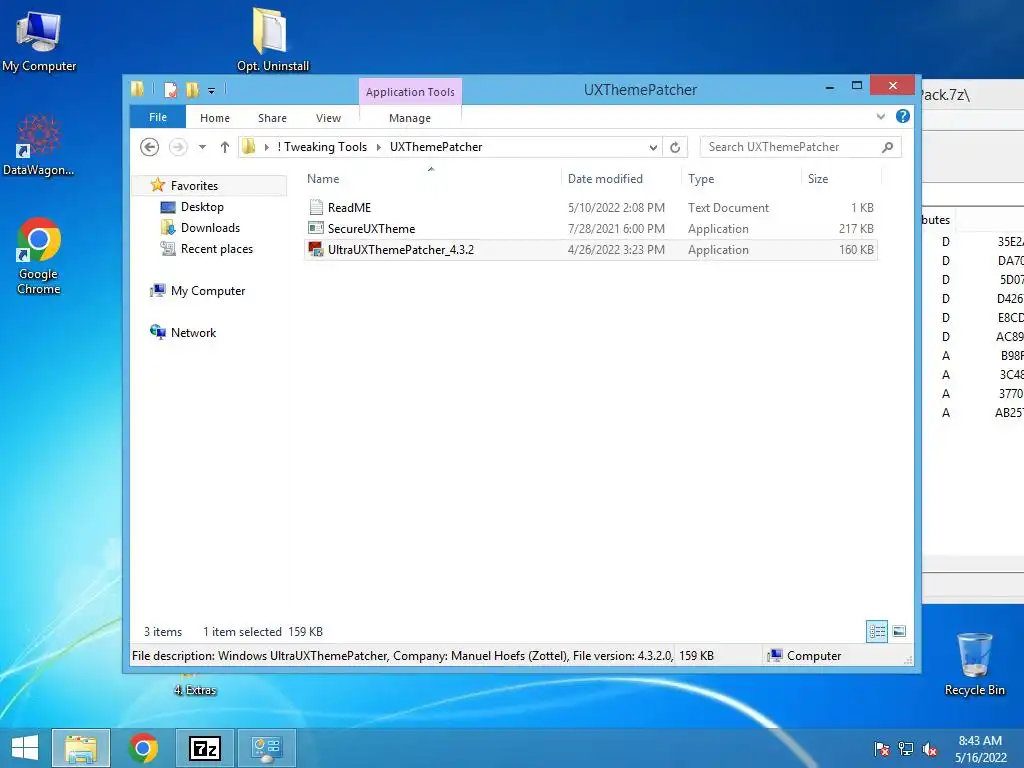Click the Forward navigation arrow
The height and width of the screenshot is (768, 1024).
[x=178, y=147]
